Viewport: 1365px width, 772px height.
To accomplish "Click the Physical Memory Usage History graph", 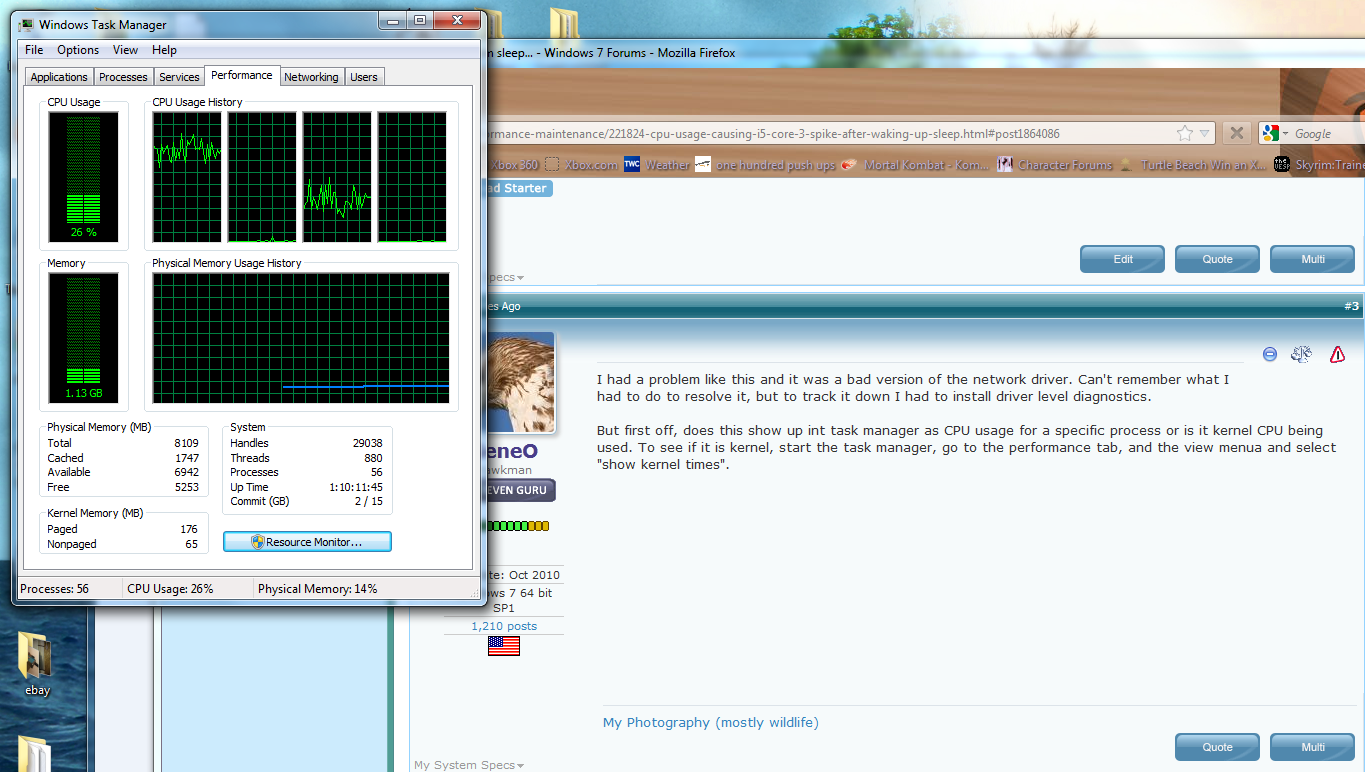I will click(300, 338).
